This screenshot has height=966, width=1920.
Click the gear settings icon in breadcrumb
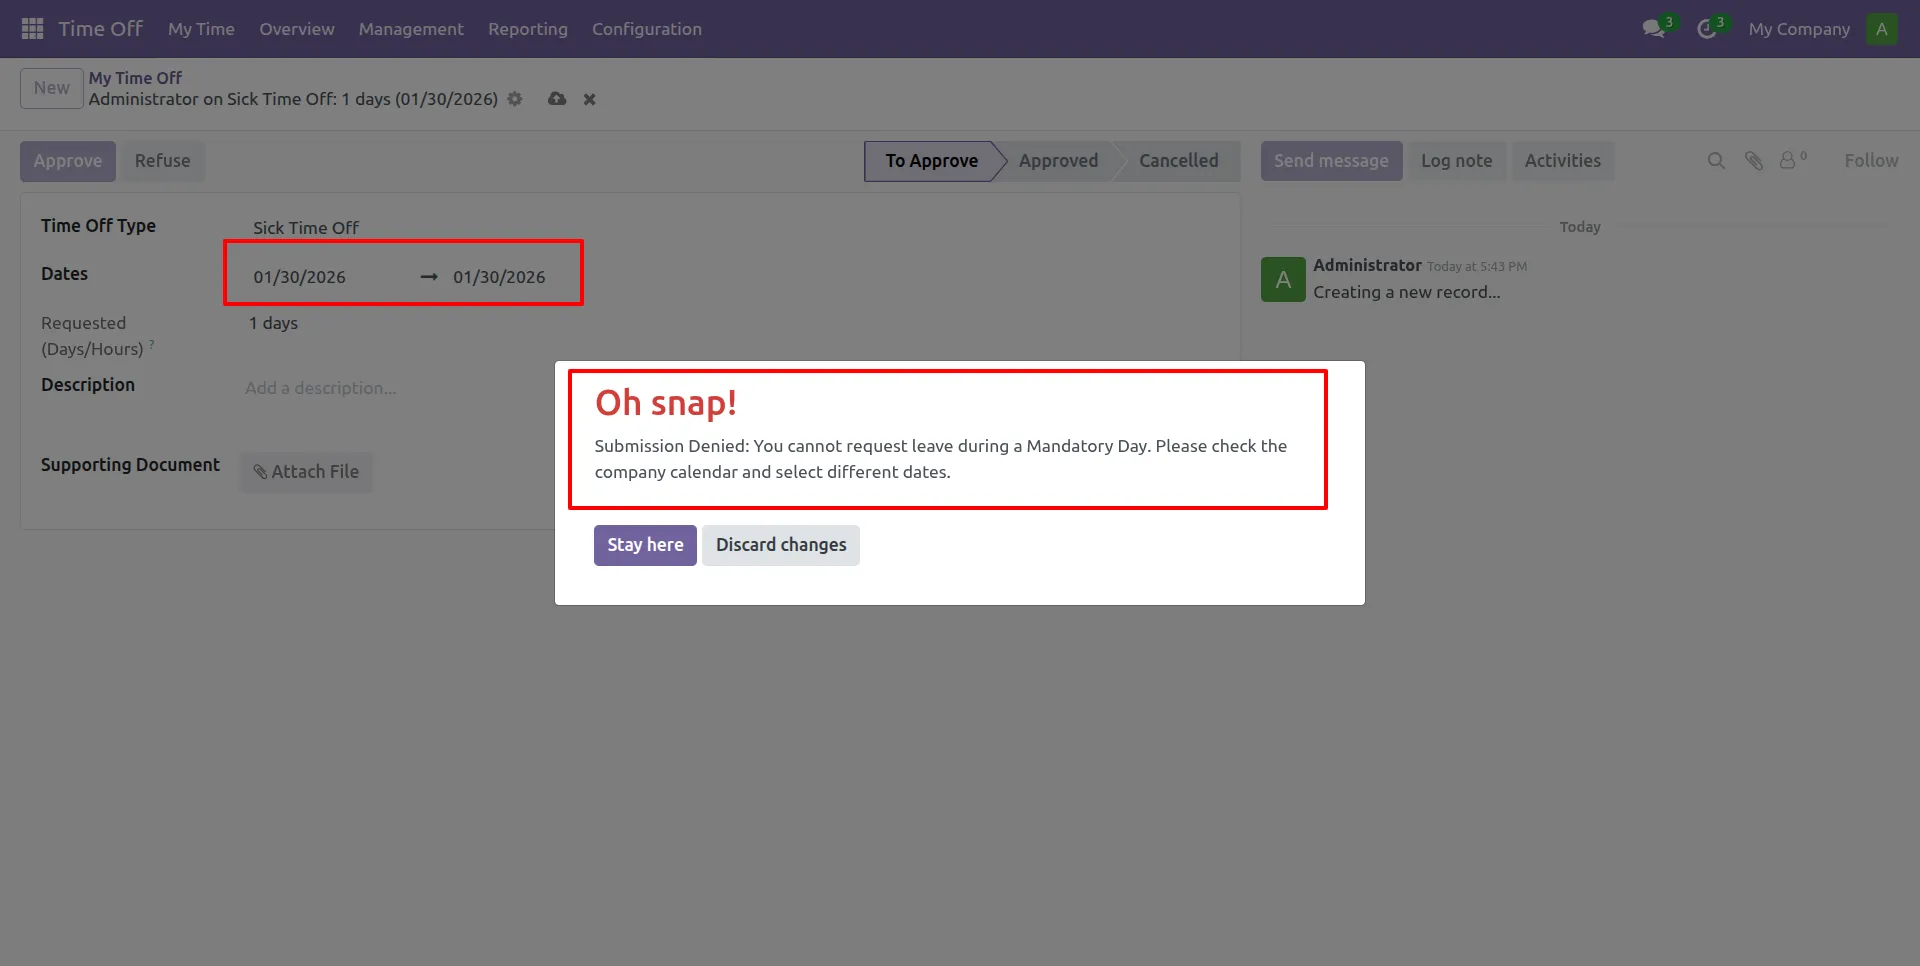tap(515, 99)
